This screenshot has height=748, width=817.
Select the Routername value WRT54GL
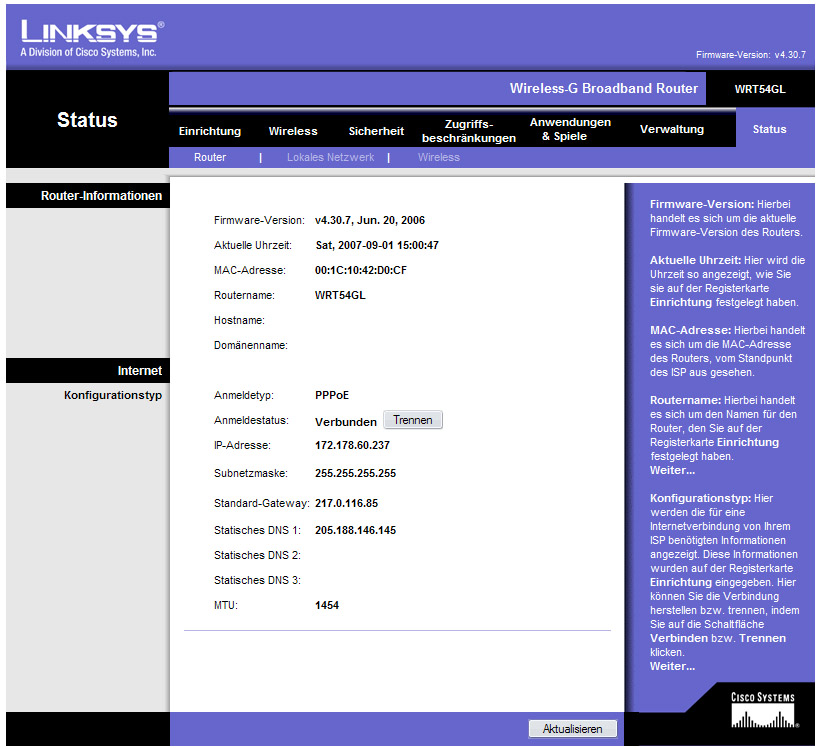pos(340,295)
